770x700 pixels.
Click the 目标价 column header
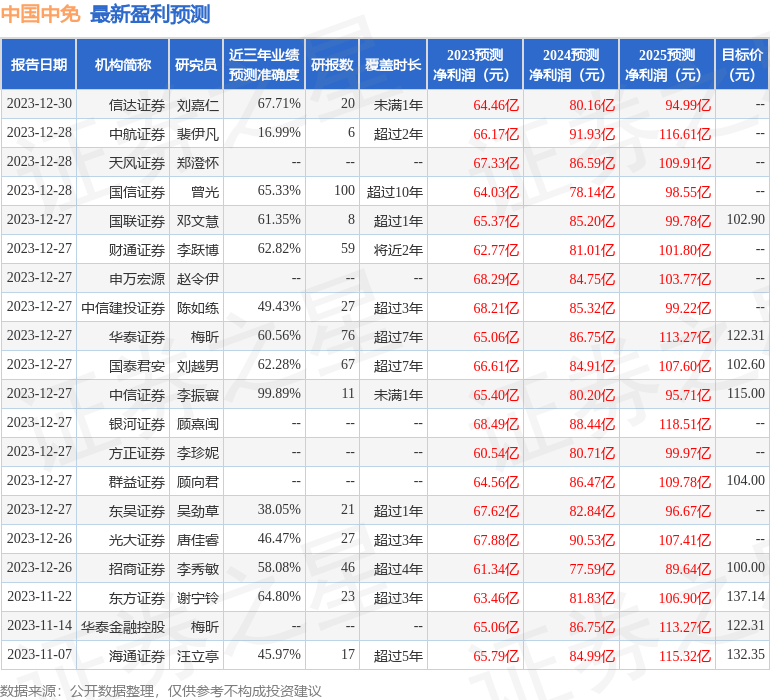tap(742, 64)
